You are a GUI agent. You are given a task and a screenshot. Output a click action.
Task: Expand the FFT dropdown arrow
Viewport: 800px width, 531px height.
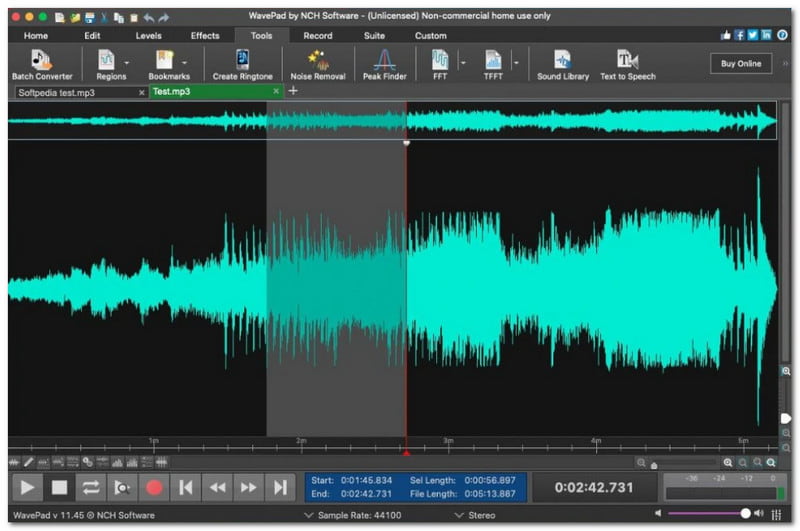(x=463, y=63)
